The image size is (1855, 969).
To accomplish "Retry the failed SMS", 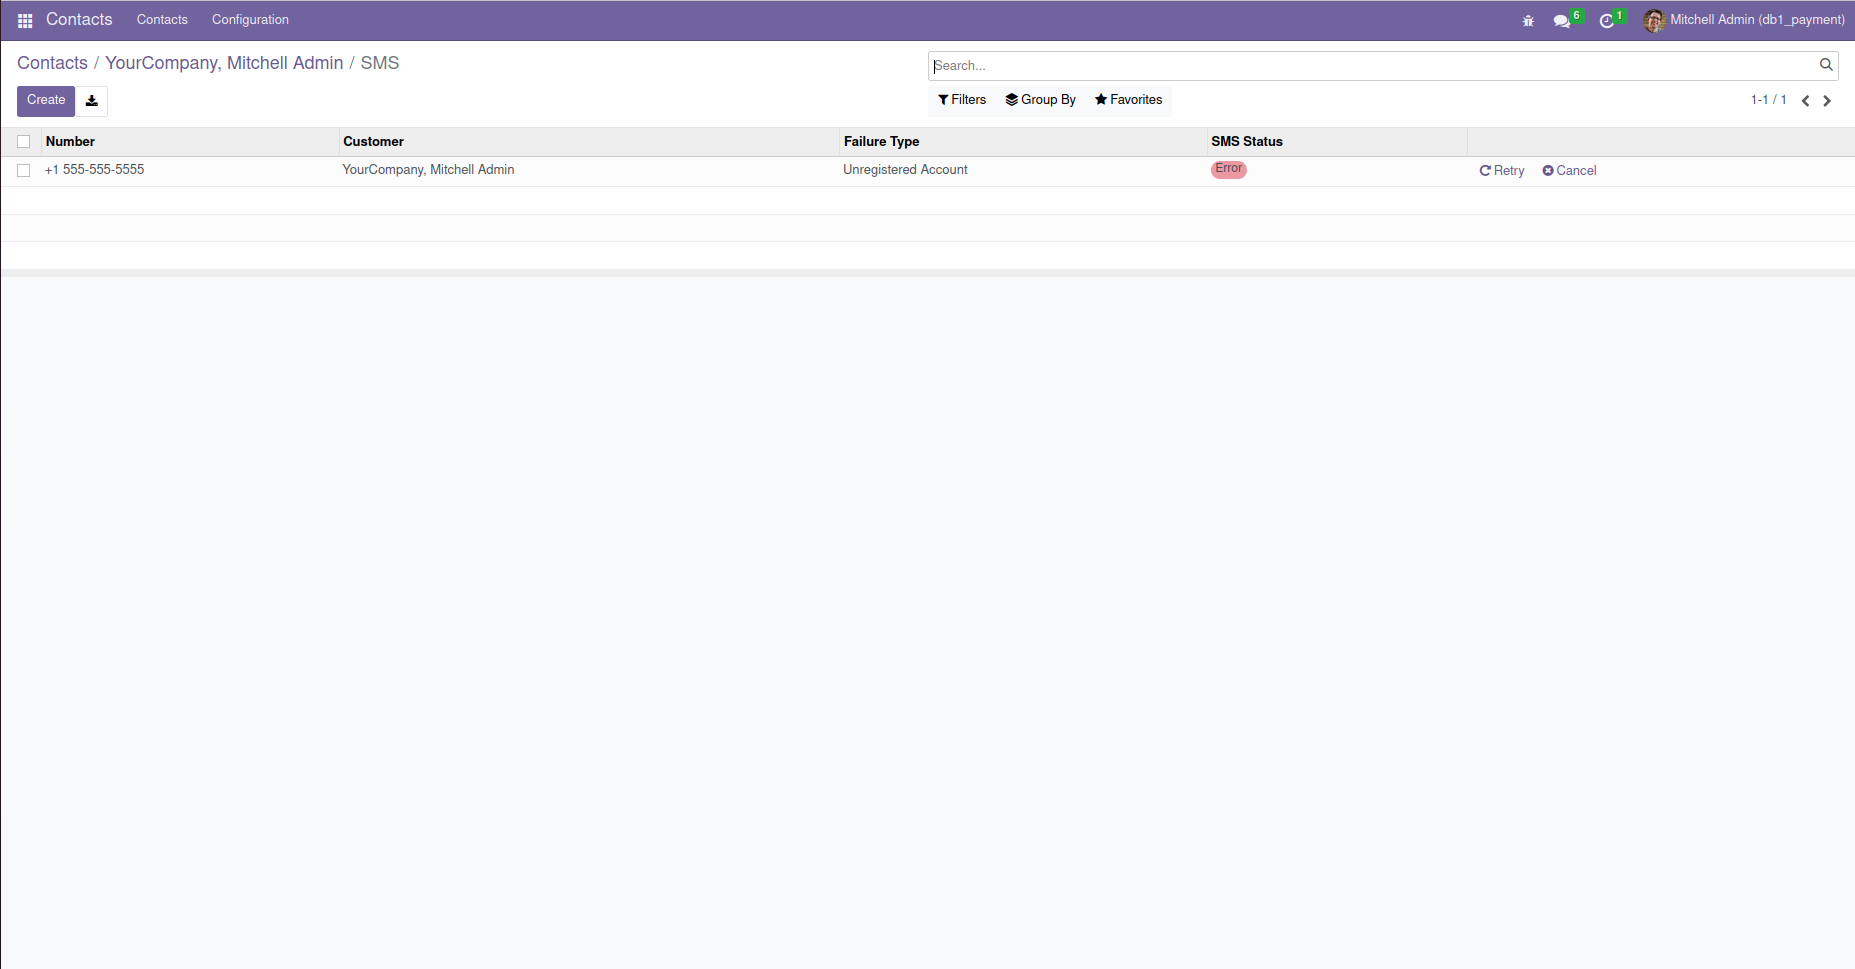I will click(1502, 171).
